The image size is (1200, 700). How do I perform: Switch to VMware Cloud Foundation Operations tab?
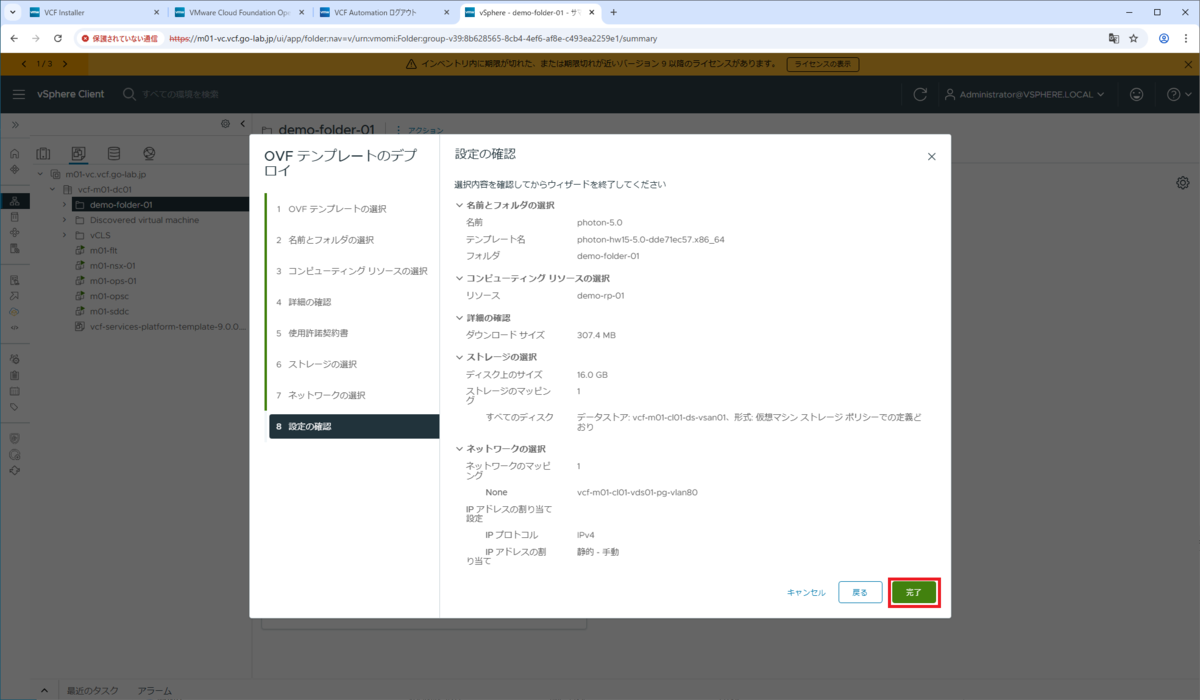pyautogui.click(x=240, y=12)
